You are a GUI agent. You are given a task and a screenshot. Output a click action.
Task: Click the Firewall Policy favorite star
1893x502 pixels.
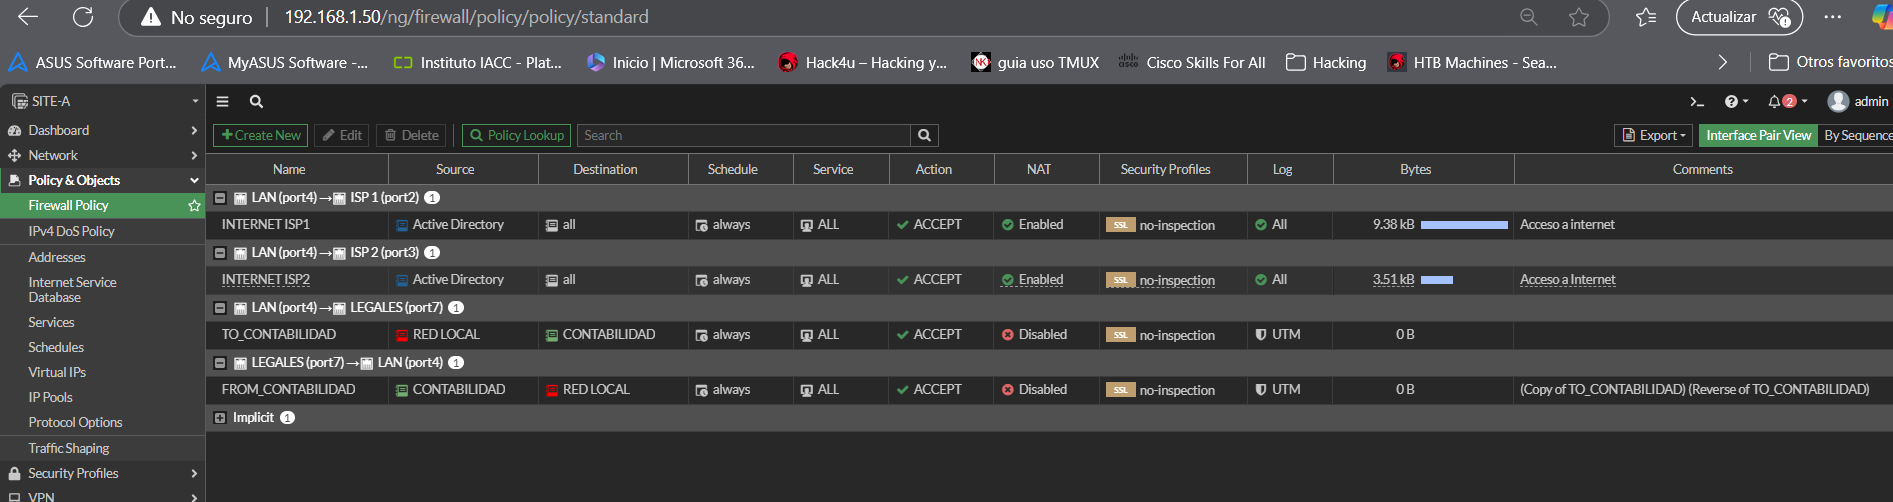tap(194, 205)
